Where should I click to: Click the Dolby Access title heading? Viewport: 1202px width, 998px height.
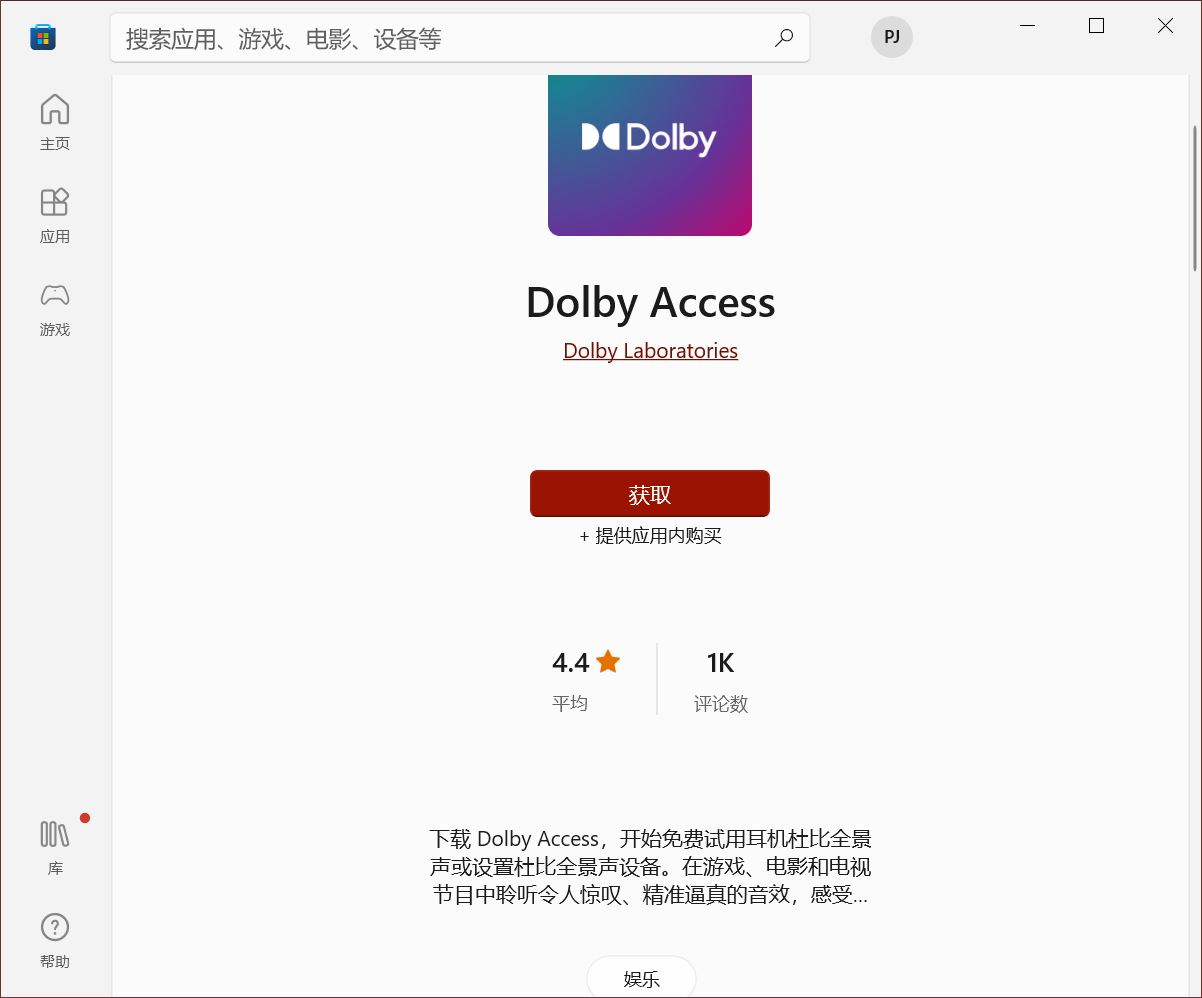(x=650, y=303)
